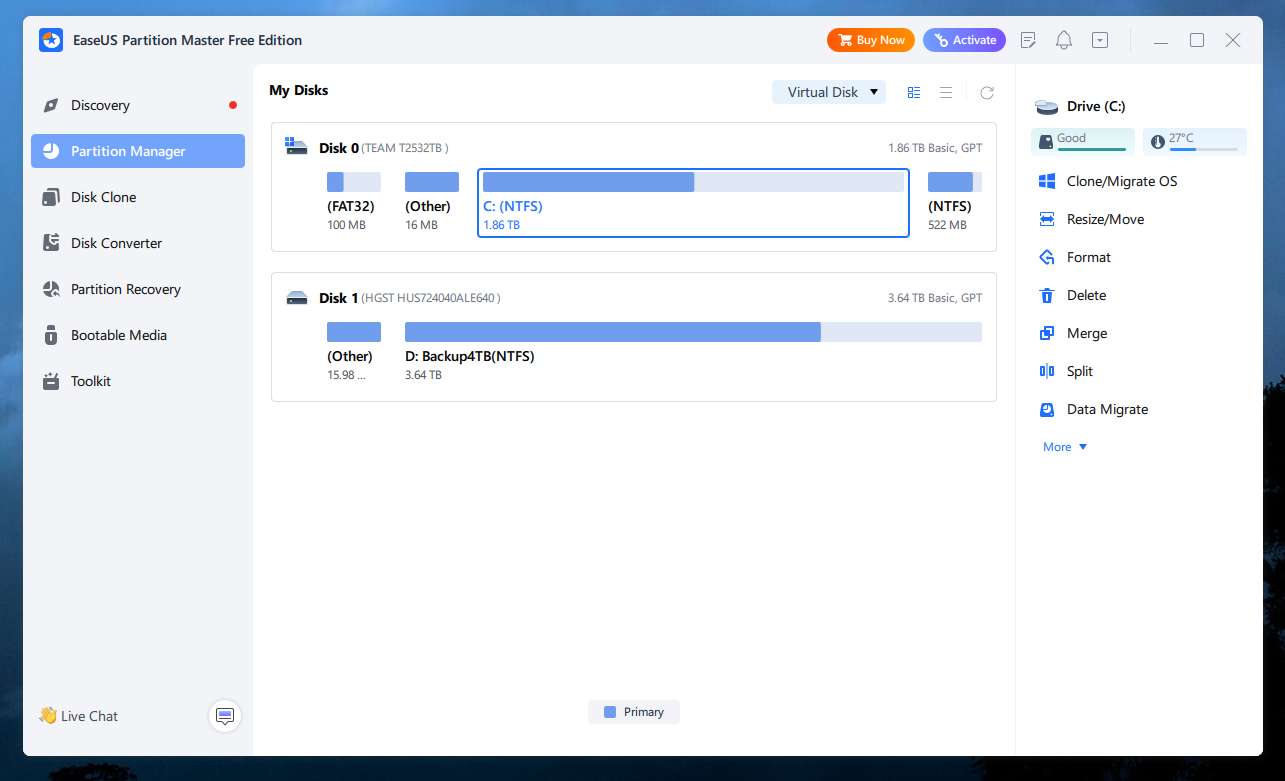This screenshot has width=1285, height=781.
Task: Open the Disk Converter section
Action: tap(138, 243)
